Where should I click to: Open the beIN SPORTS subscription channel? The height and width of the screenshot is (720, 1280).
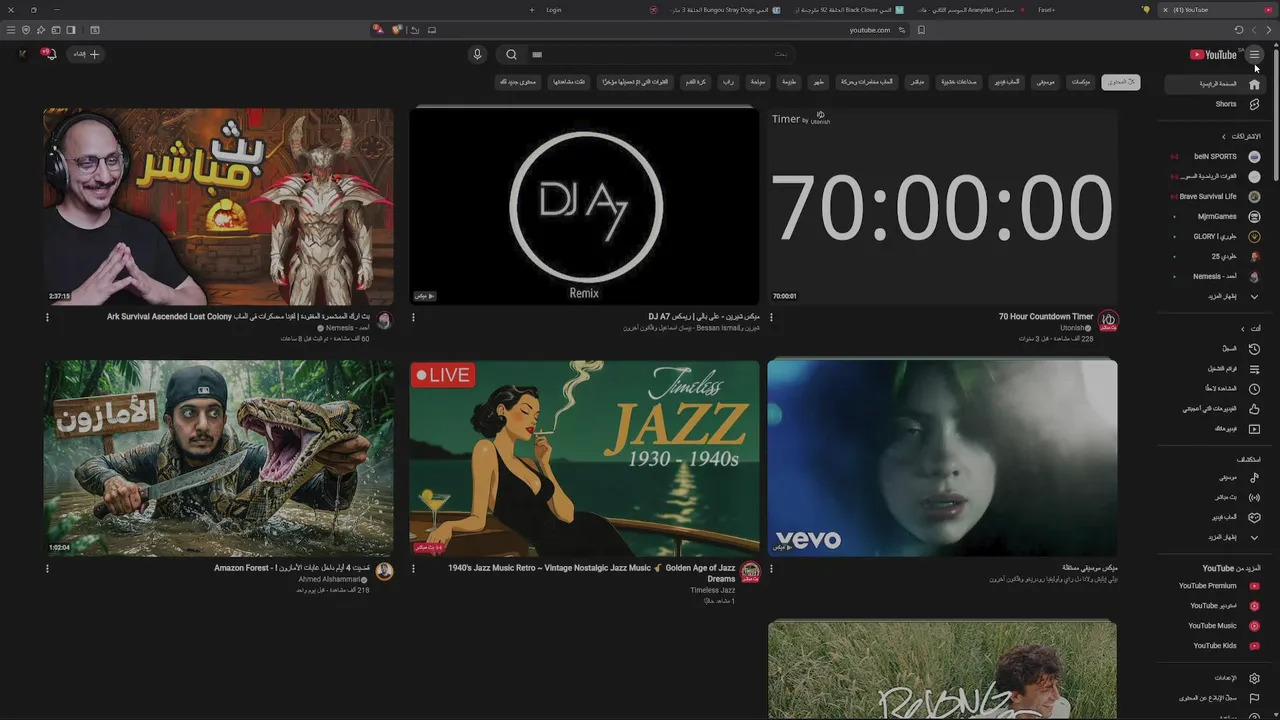coord(1217,156)
